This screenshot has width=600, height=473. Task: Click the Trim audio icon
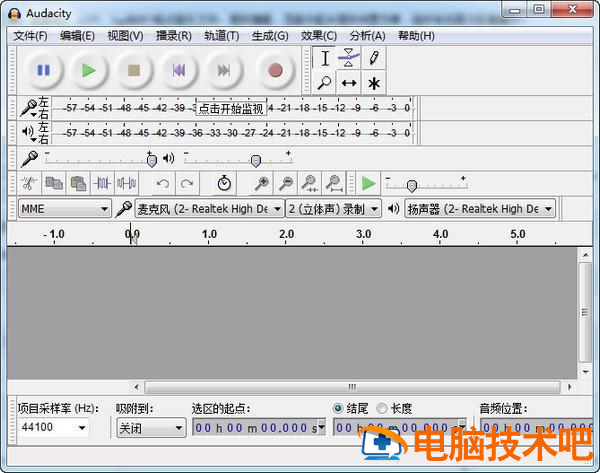coord(103,184)
